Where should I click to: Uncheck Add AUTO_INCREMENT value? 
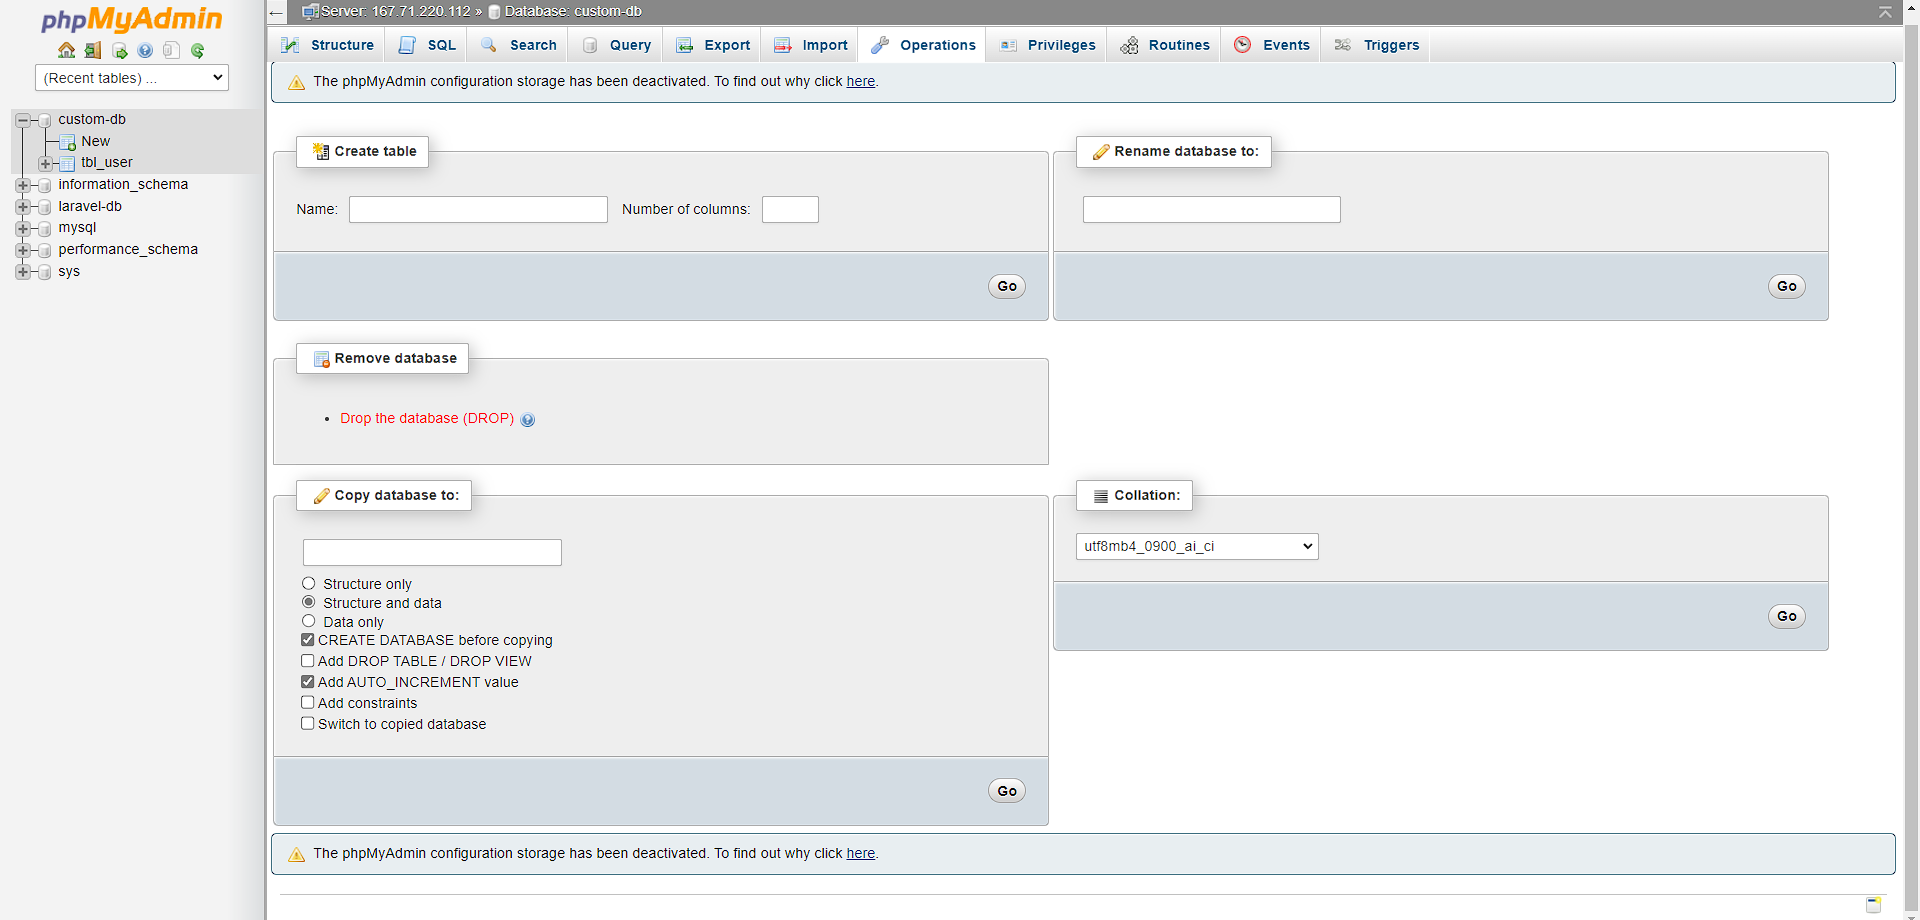(x=308, y=682)
